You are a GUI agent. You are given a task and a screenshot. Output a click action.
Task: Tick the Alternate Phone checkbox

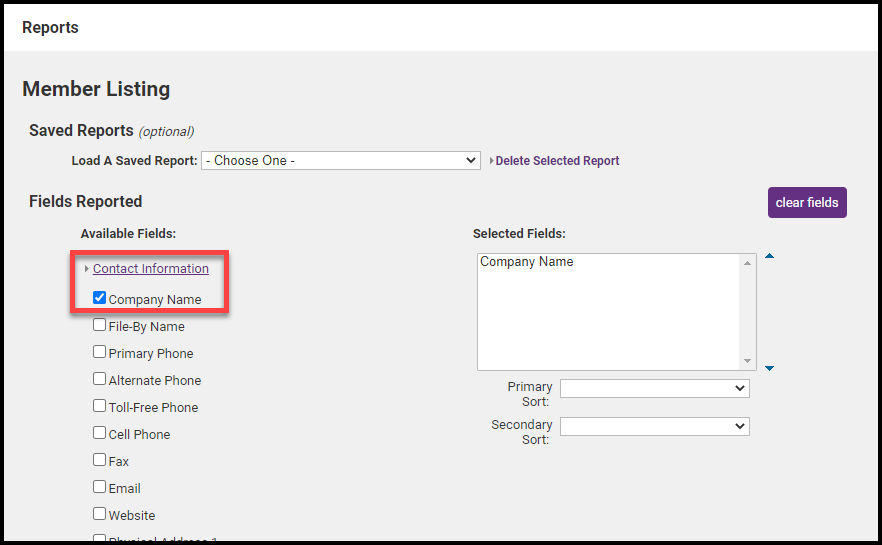point(100,379)
